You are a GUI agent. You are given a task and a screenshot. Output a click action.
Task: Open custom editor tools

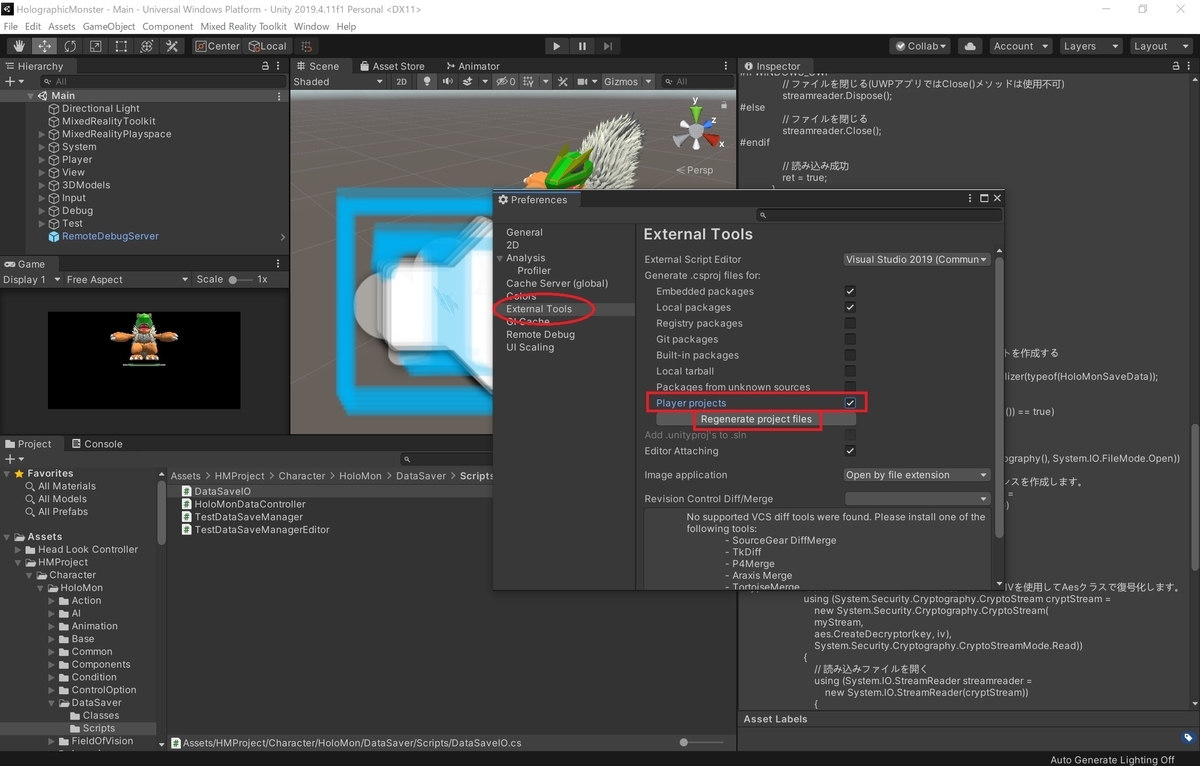click(x=172, y=46)
